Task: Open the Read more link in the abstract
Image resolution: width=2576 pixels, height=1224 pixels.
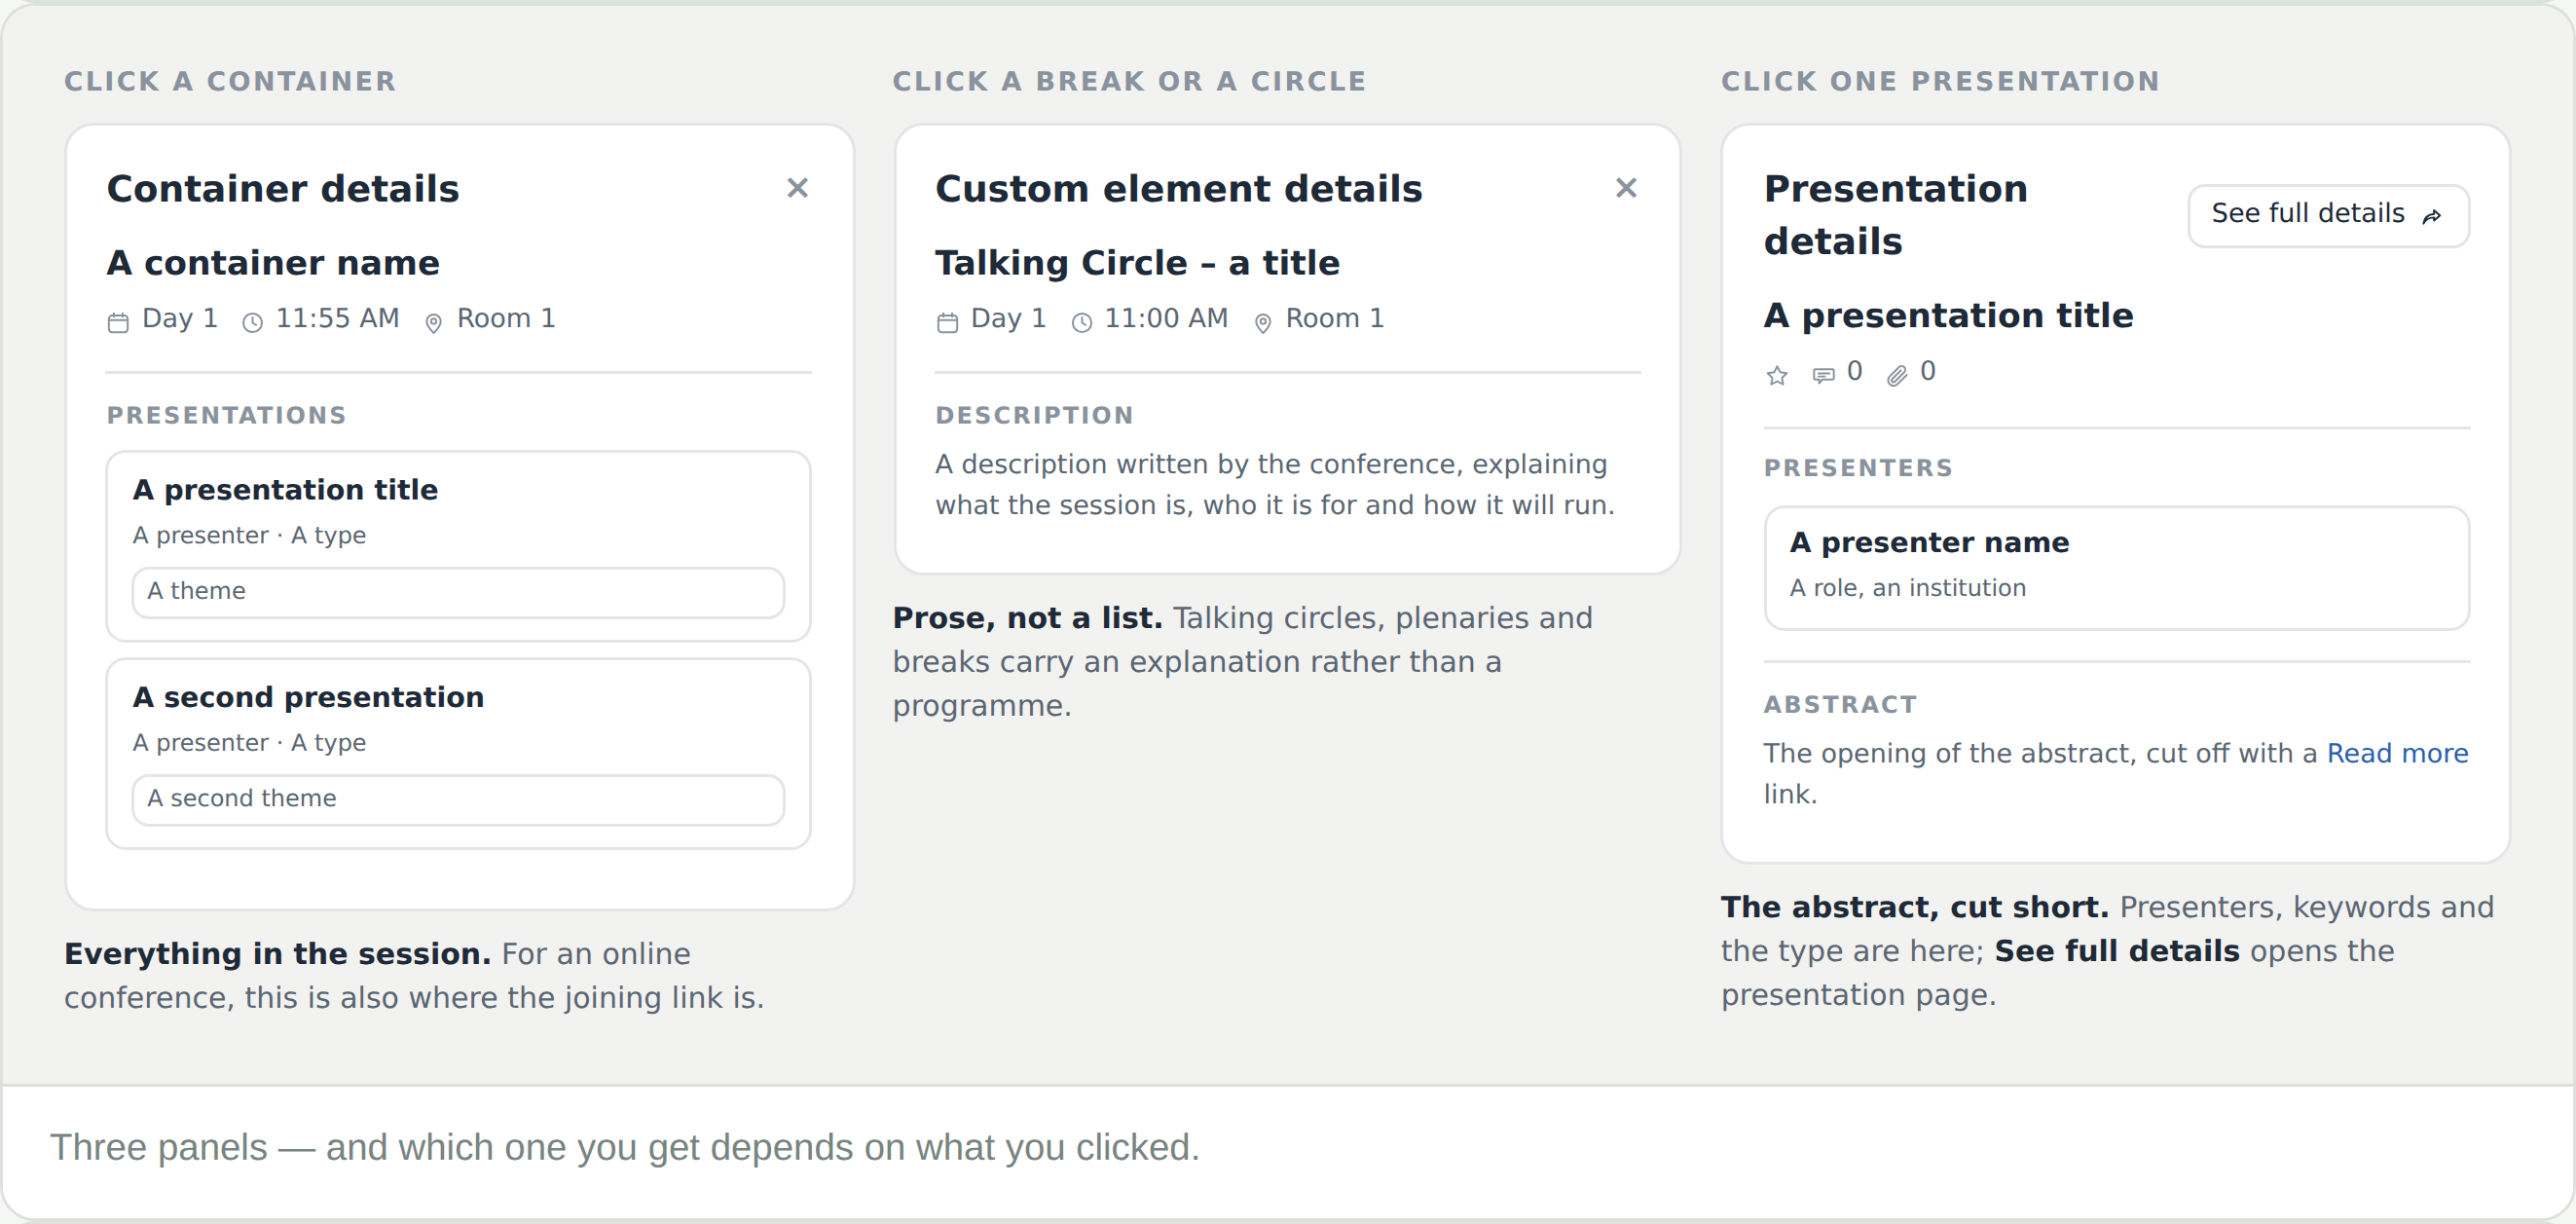Action: pos(2397,753)
